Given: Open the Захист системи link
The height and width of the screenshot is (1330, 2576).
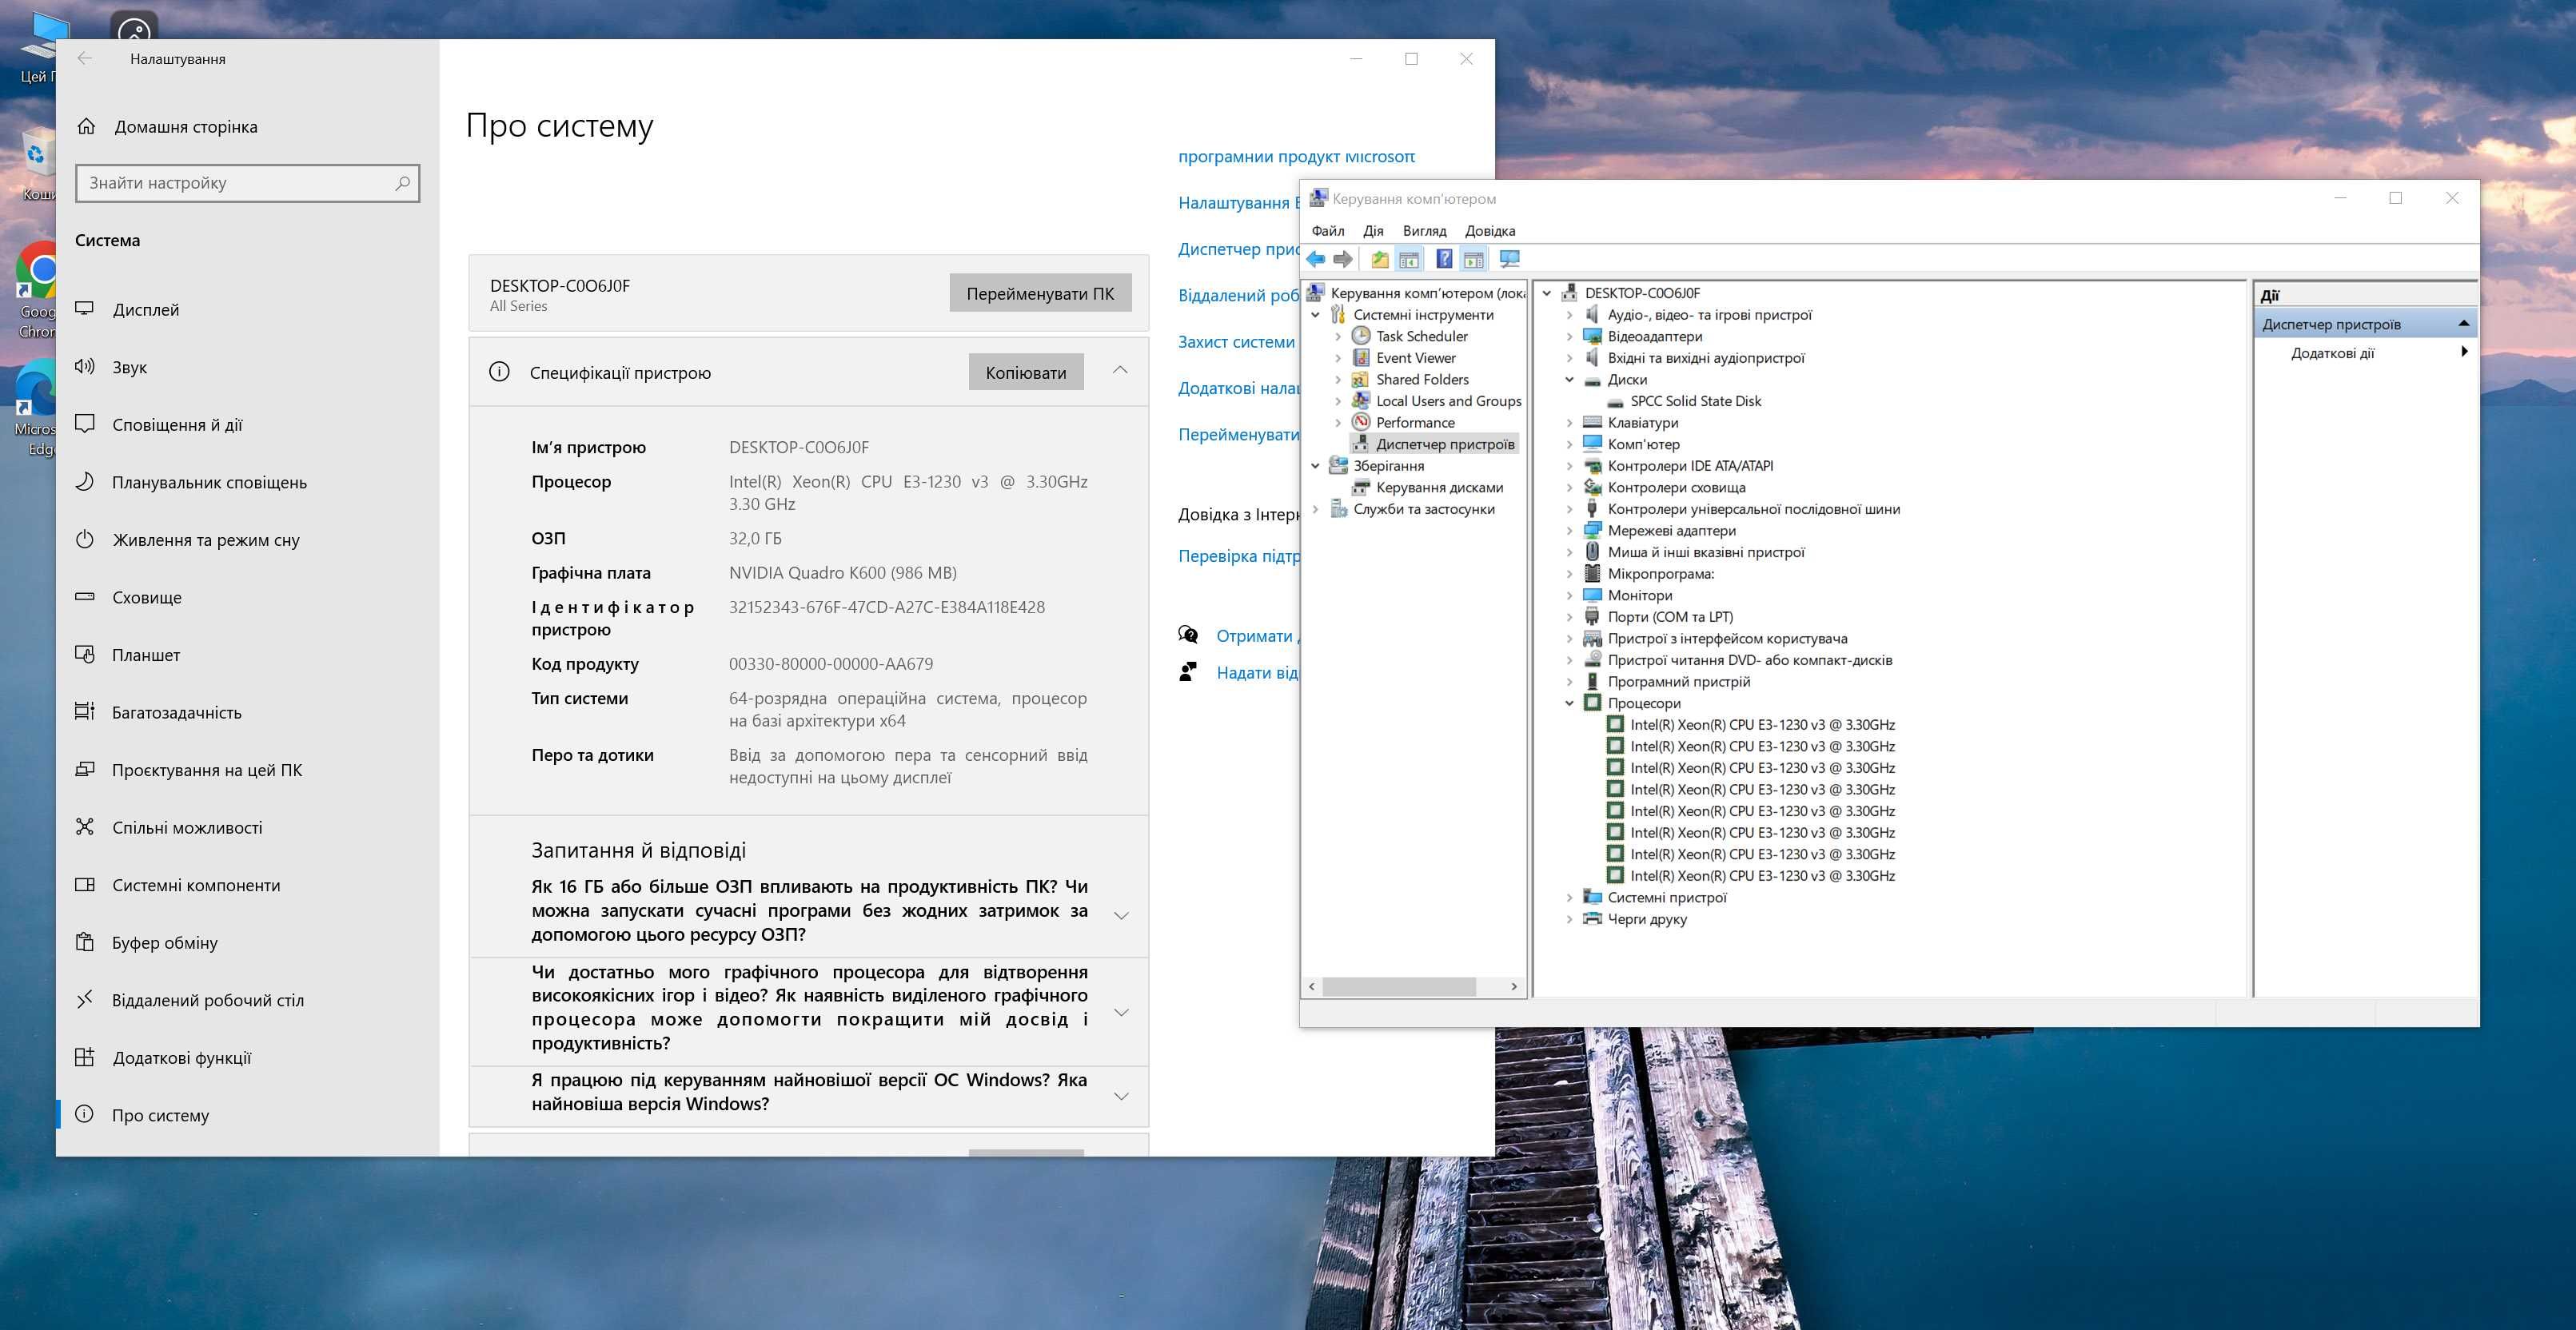Looking at the screenshot, I should [1237, 342].
